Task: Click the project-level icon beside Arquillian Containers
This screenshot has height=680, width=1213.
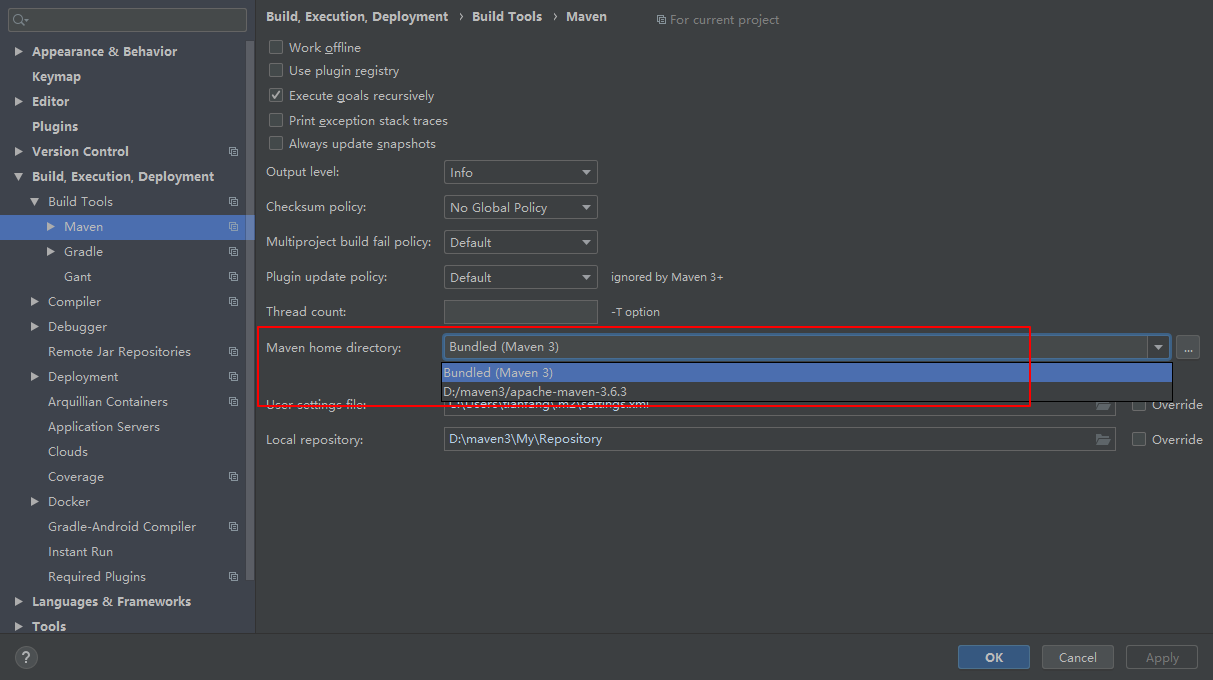Action: (x=233, y=402)
